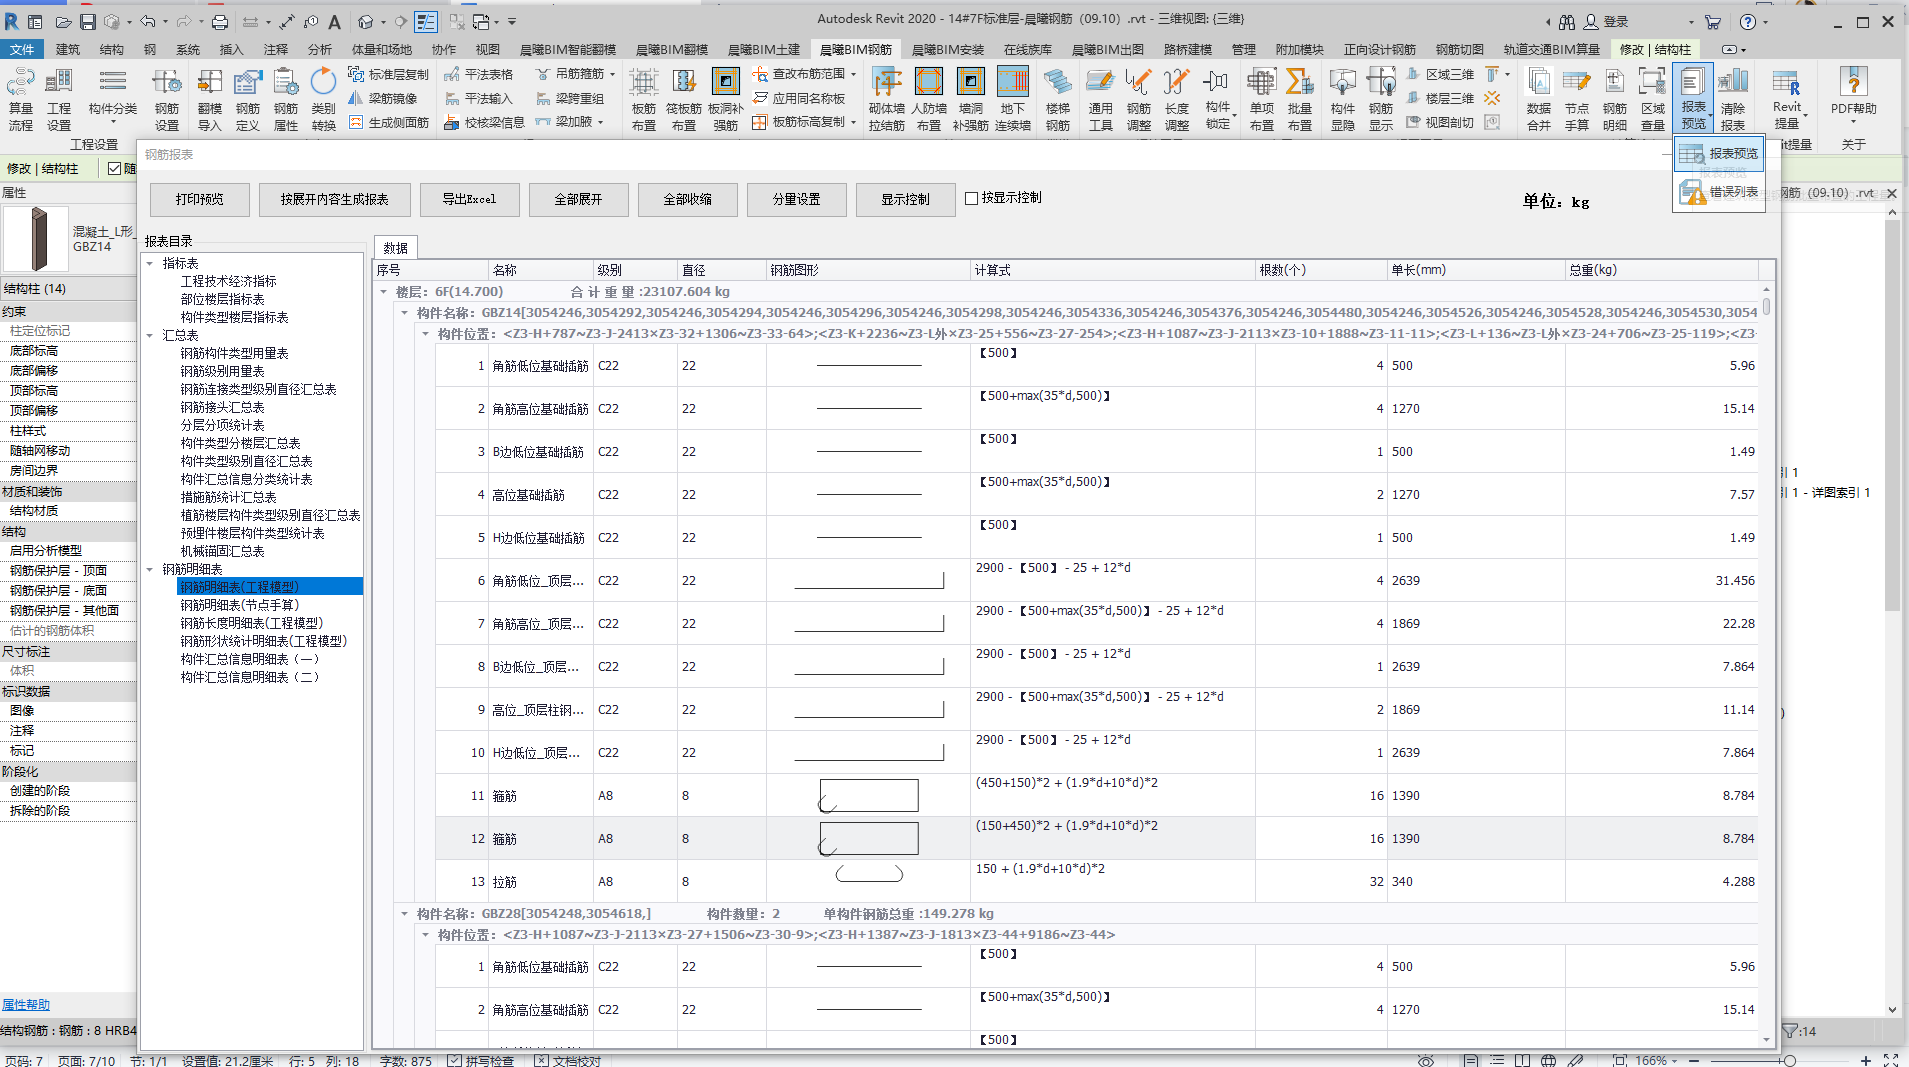This screenshot has height=1067, width=1909.
Task: Open the 属性帮助 link
Action: (x=26, y=1005)
